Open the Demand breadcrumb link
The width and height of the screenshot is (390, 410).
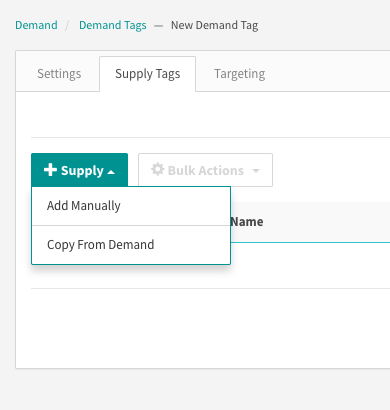click(x=36, y=25)
